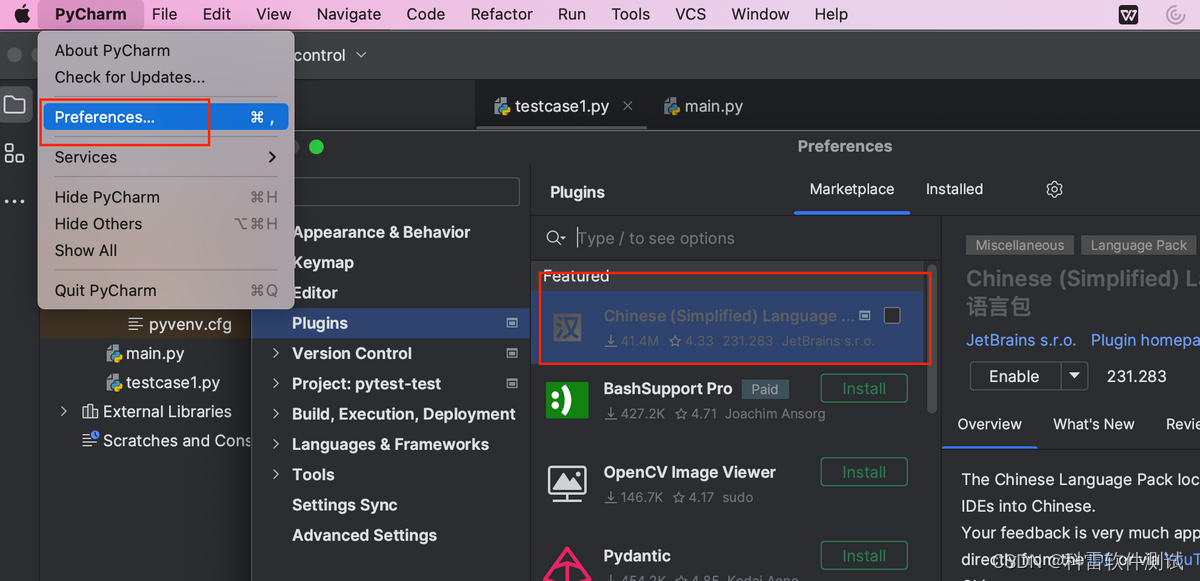The width and height of the screenshot is (1200, 581).
Task: Expand Languages & Frameworks section
Action: tap(276, 444)
